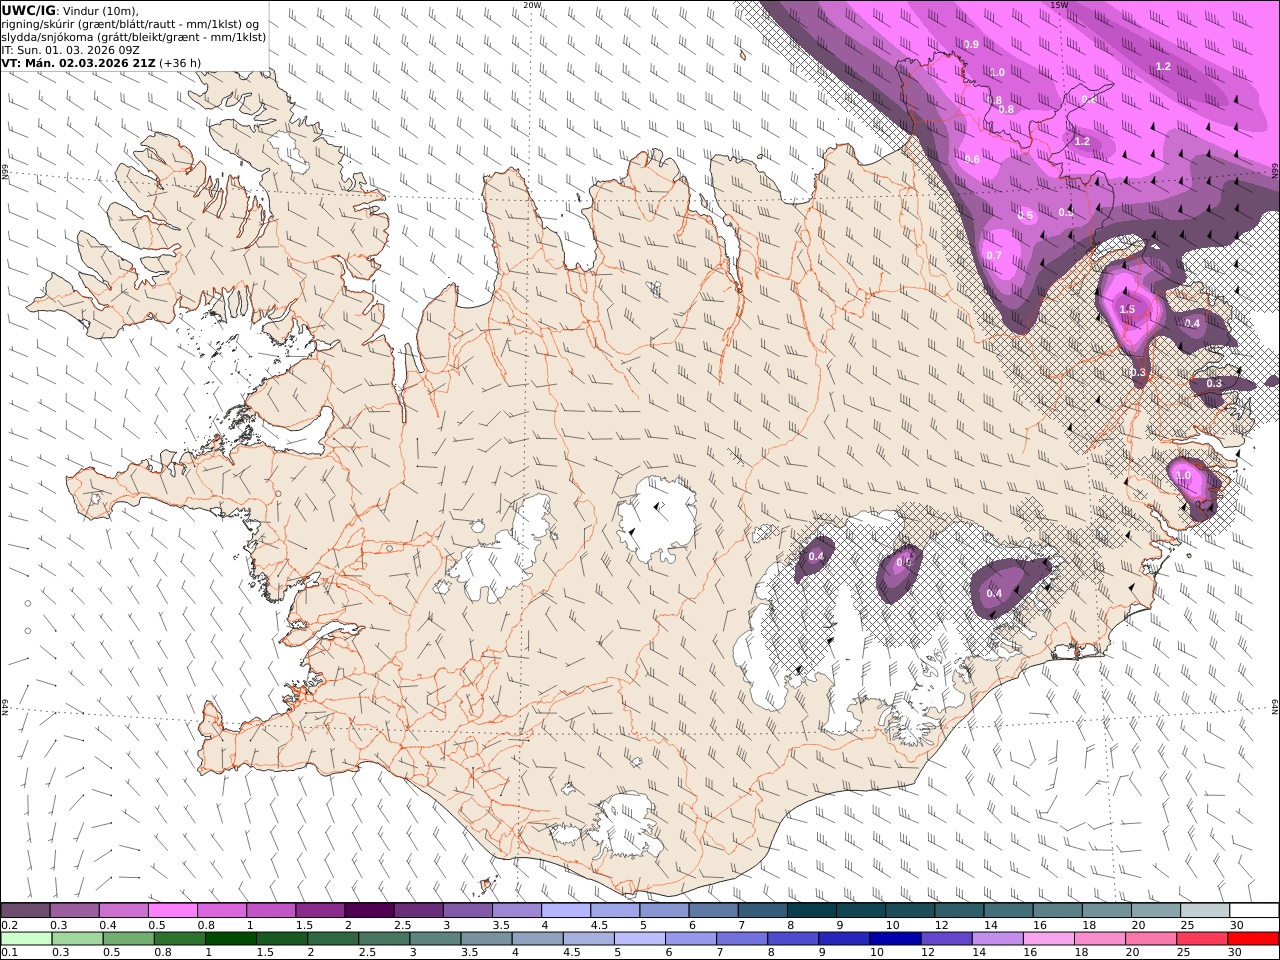
Task: Pick the mid-green 0.5 swatch in lower legend row
Action: (128, 938)
